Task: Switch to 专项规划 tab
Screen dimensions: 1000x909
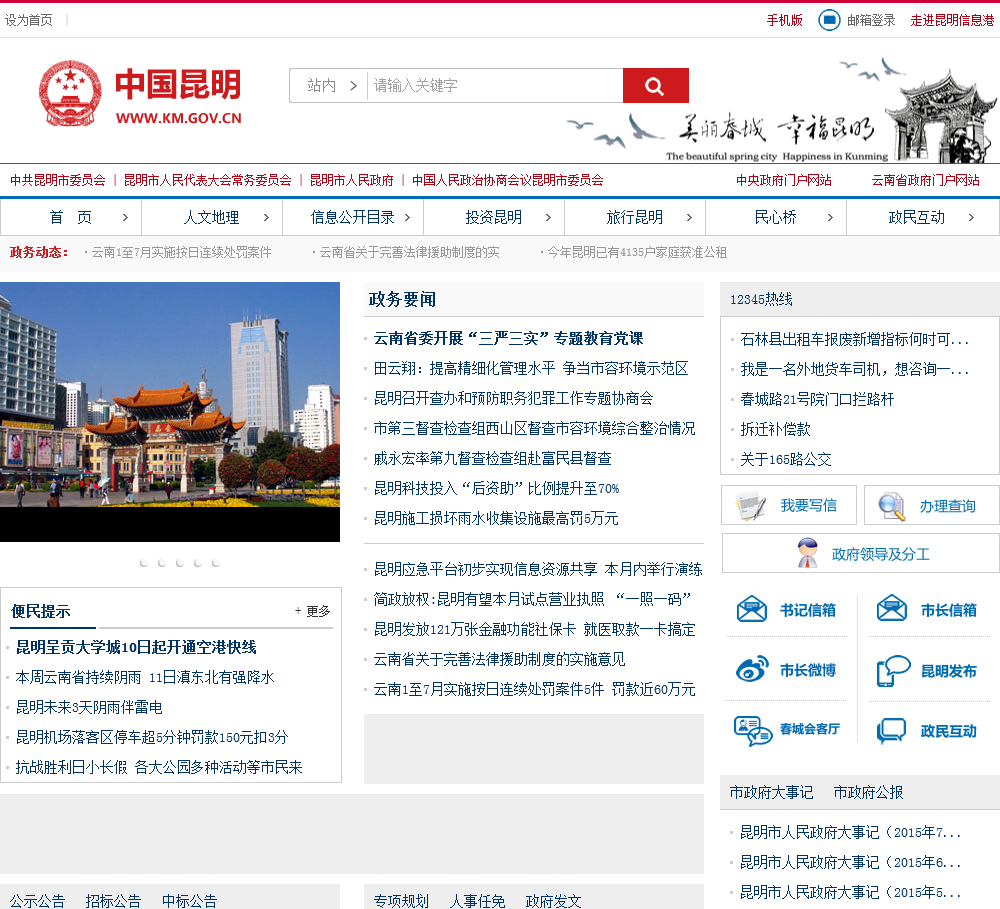Action: (x=401, y=901)
